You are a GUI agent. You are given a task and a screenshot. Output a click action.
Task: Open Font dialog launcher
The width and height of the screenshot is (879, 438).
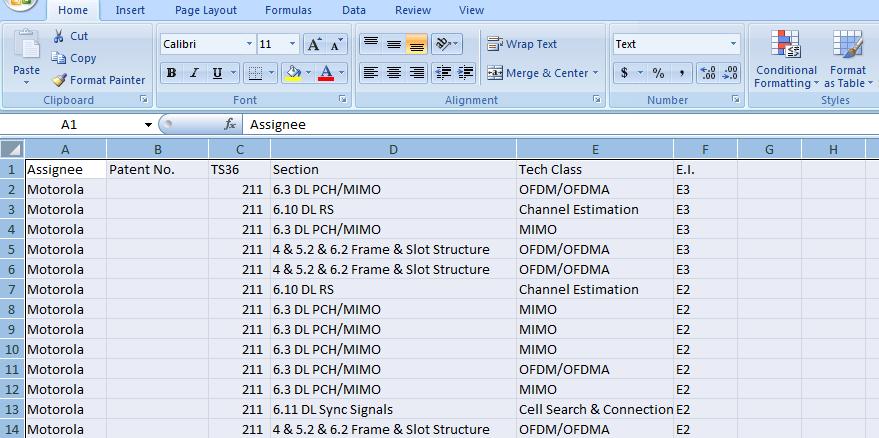[343, 99]
